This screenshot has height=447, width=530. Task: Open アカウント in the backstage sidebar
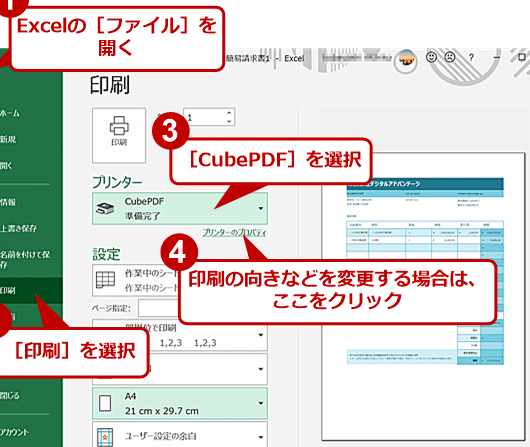coord(15,432)
